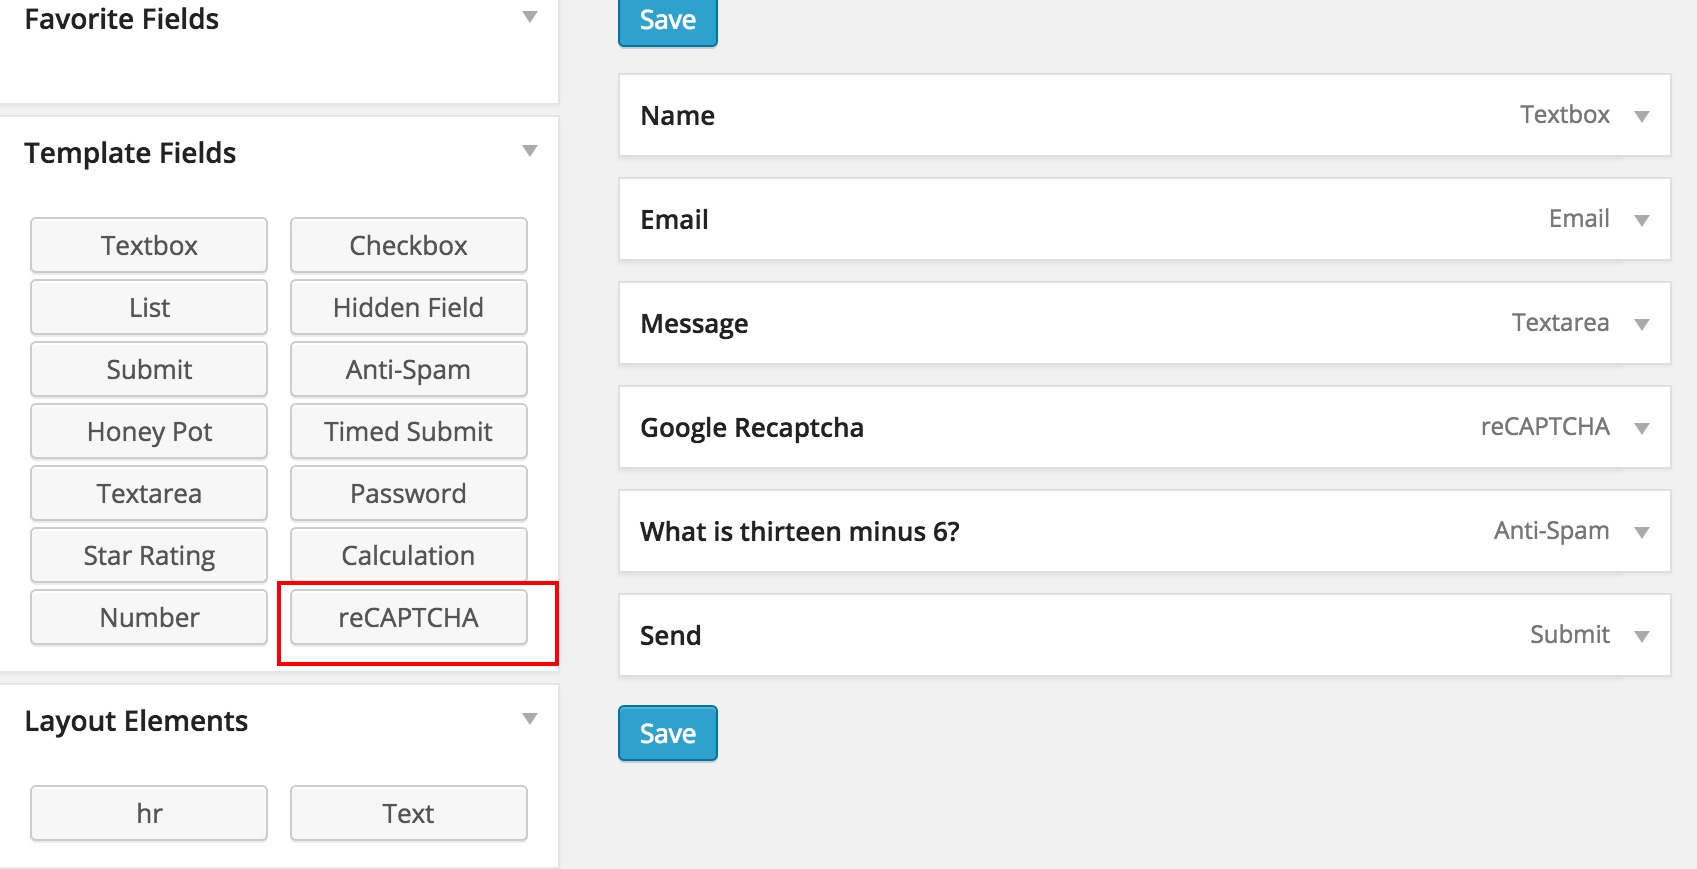
Task: Expand the Email field settings arrow
Action: (1641, 220)
